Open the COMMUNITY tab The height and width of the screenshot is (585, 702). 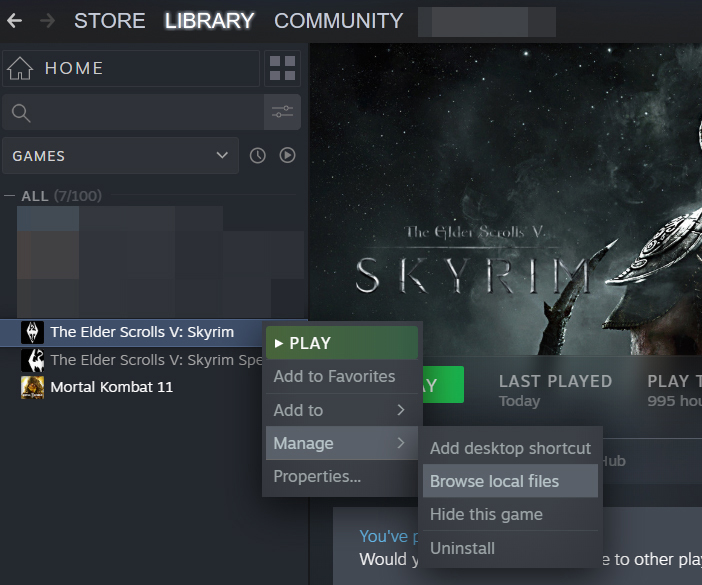[338, 21]
